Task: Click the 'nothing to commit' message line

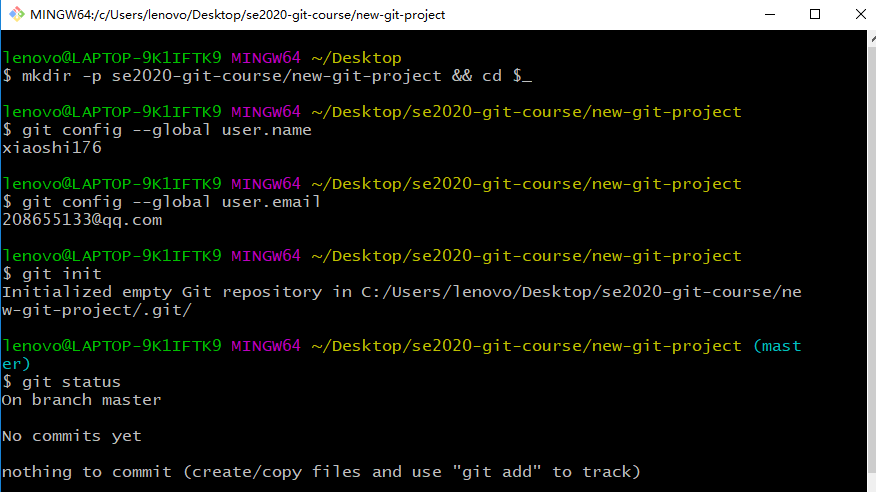Action: 321,472
